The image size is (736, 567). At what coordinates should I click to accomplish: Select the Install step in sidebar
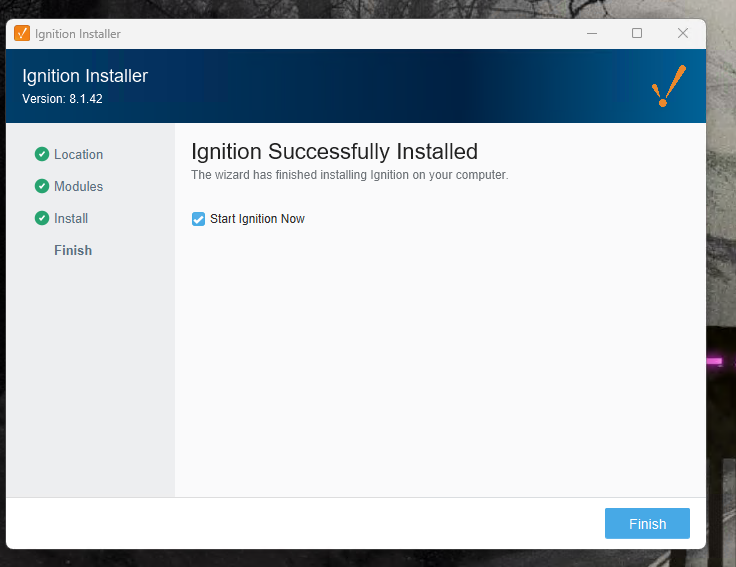pos(71,218)
